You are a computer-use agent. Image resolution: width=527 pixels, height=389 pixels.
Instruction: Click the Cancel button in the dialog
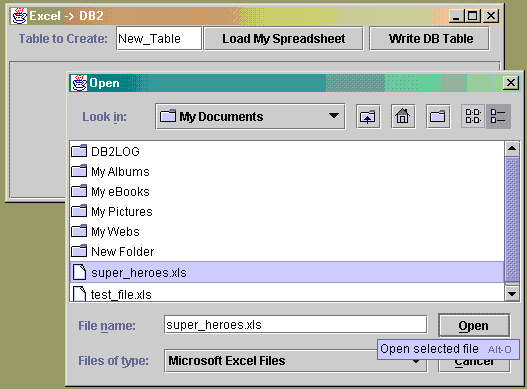pos(474,365)
